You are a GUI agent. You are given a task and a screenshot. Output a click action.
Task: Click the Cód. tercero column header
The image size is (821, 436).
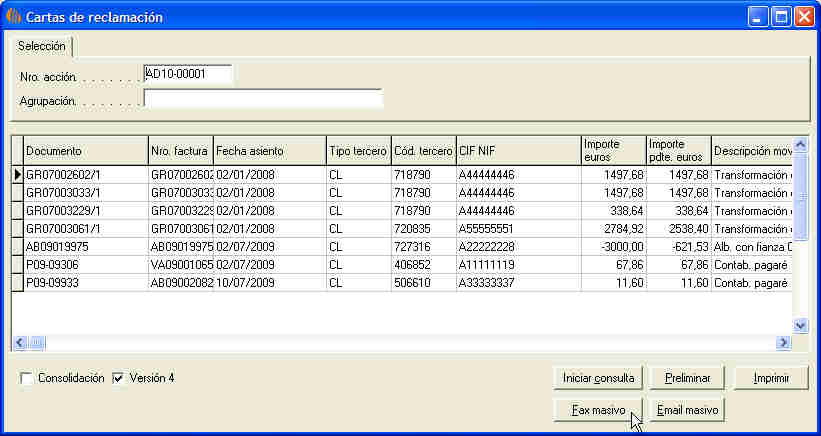point(424,151)
